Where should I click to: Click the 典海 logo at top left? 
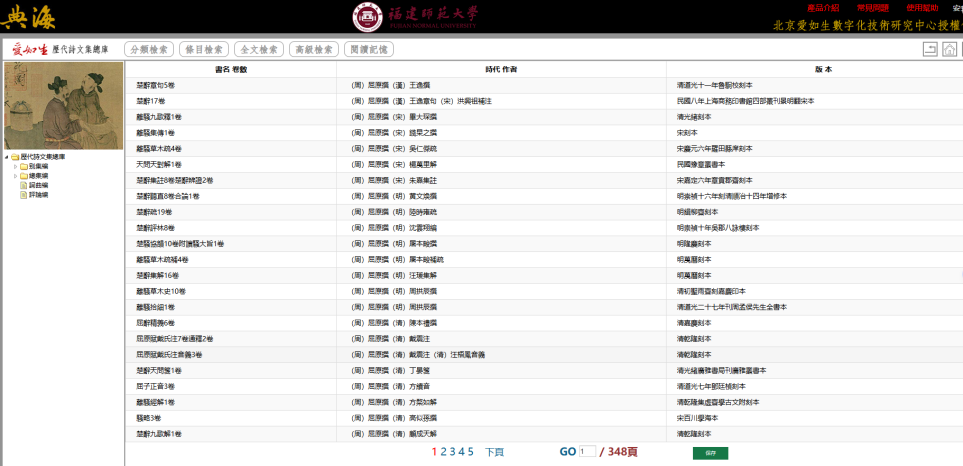coord(28,17)
